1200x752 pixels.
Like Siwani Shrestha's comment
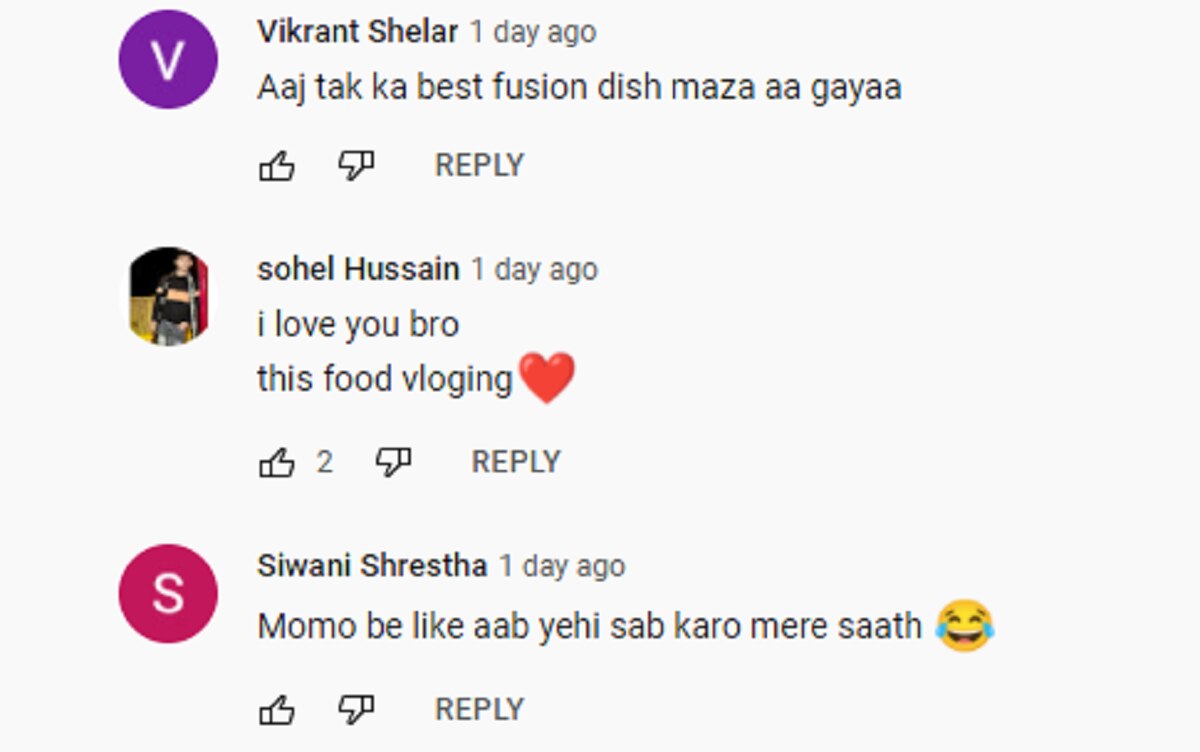point(277,710)
